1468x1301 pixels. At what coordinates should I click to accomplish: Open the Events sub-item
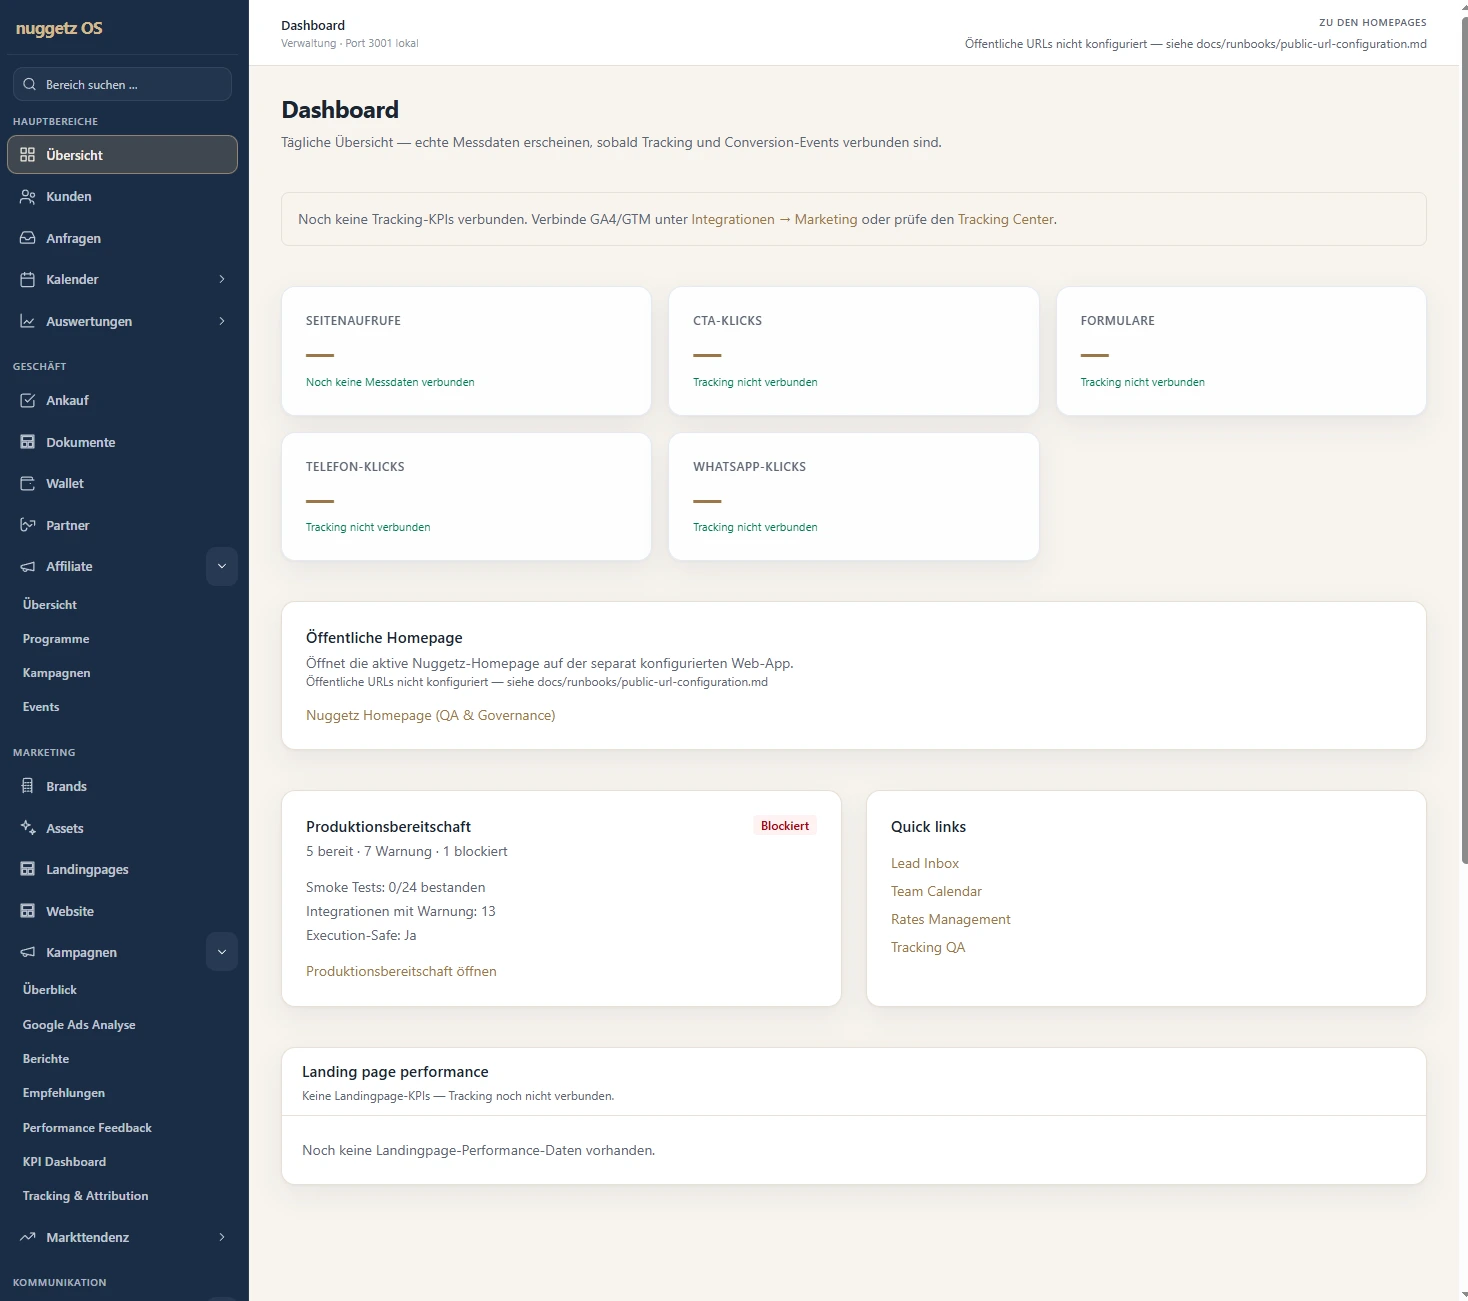pos(41,707)
